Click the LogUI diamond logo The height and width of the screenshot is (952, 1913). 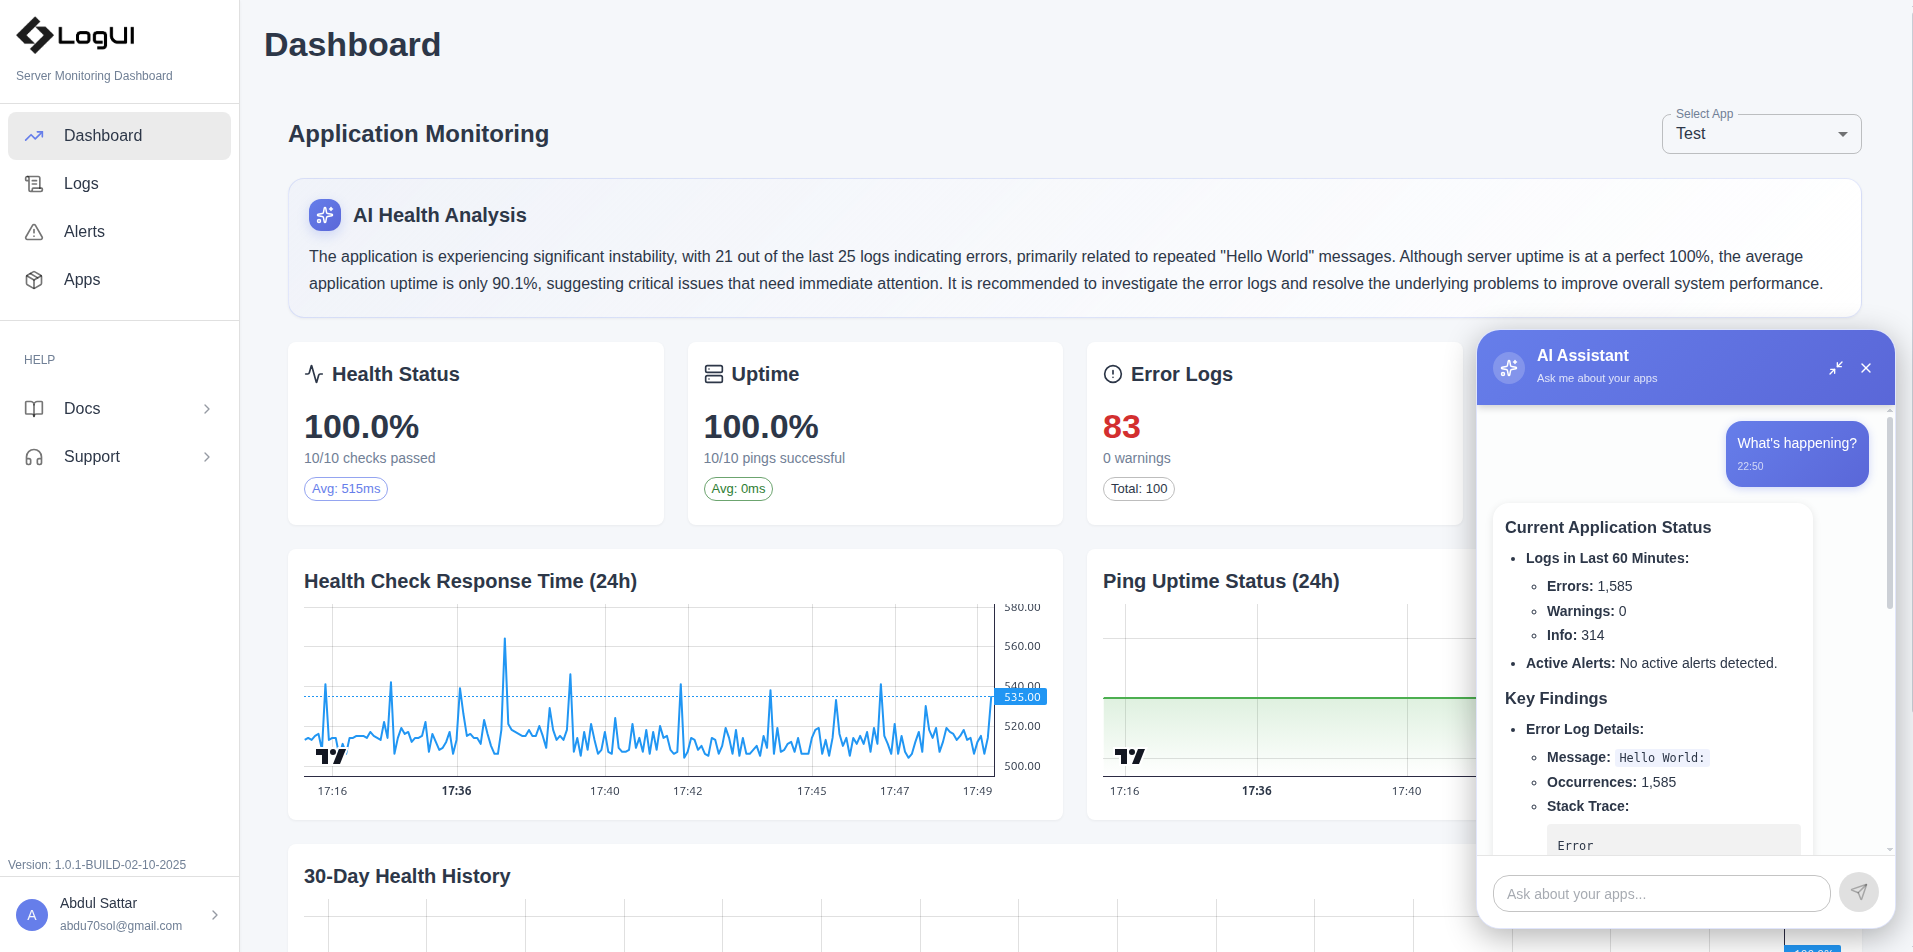pos(36,34)
